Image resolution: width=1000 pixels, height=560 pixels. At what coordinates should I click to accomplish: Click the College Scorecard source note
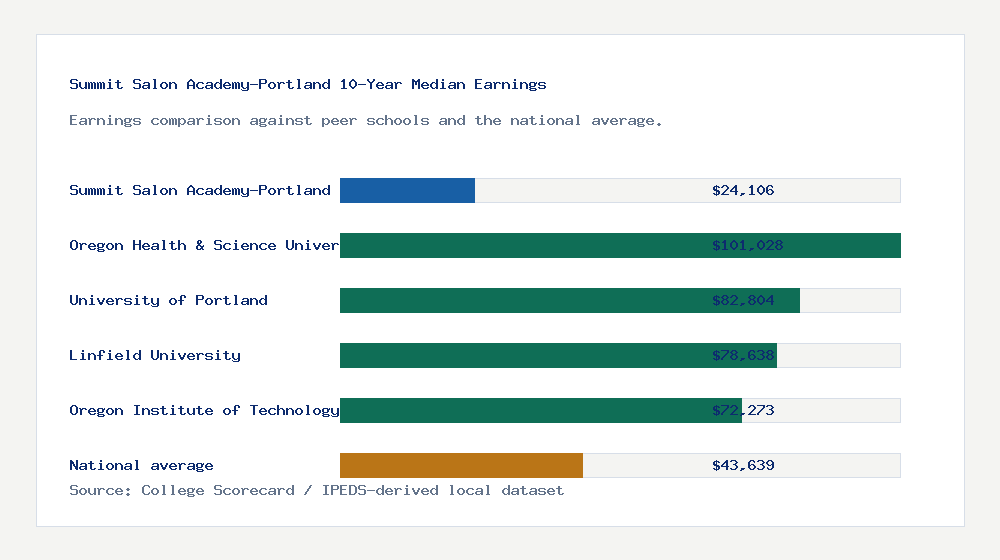pyautogui.click(x=316, y=490)
